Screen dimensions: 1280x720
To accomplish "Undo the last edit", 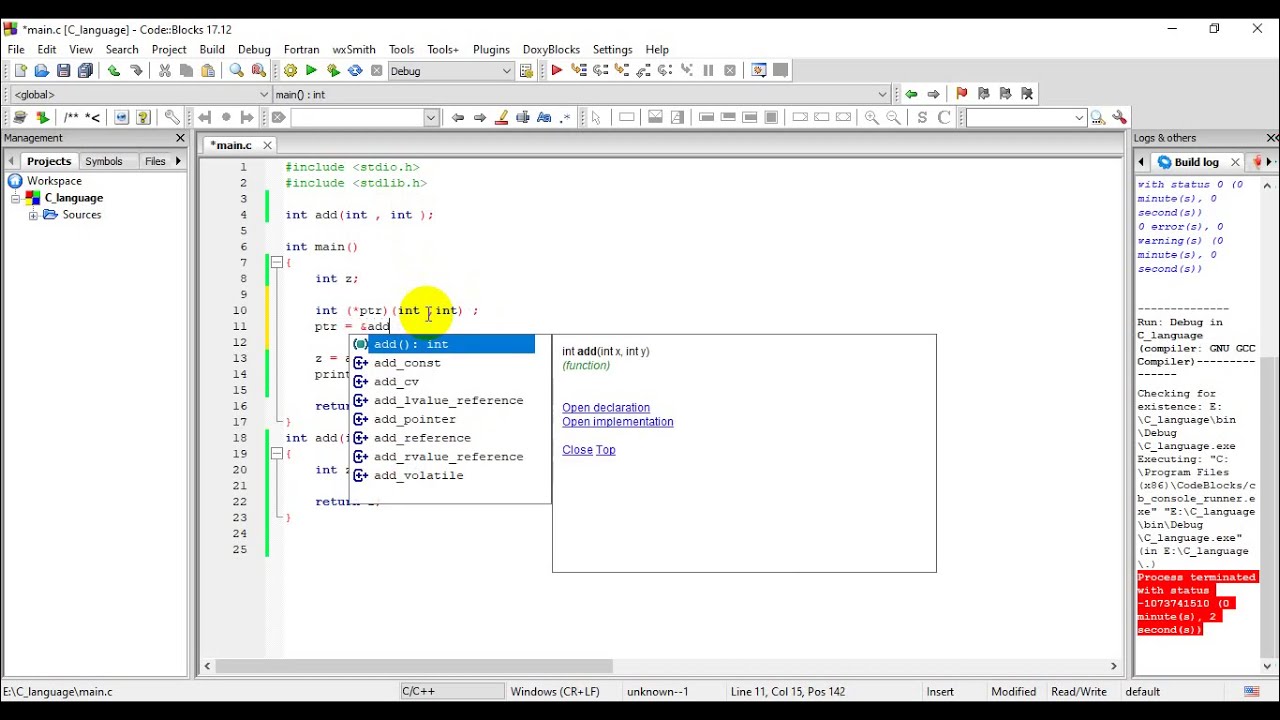I will 114,71.
